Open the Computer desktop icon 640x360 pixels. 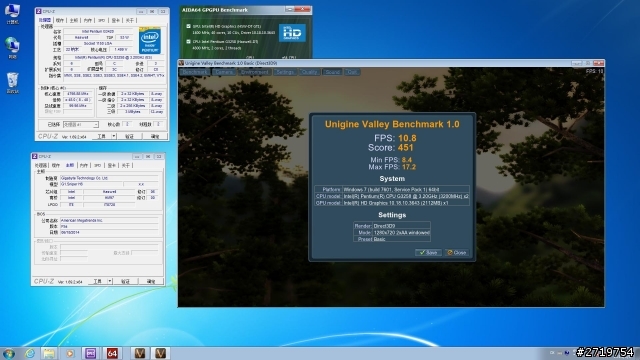(x=12, y=13)
